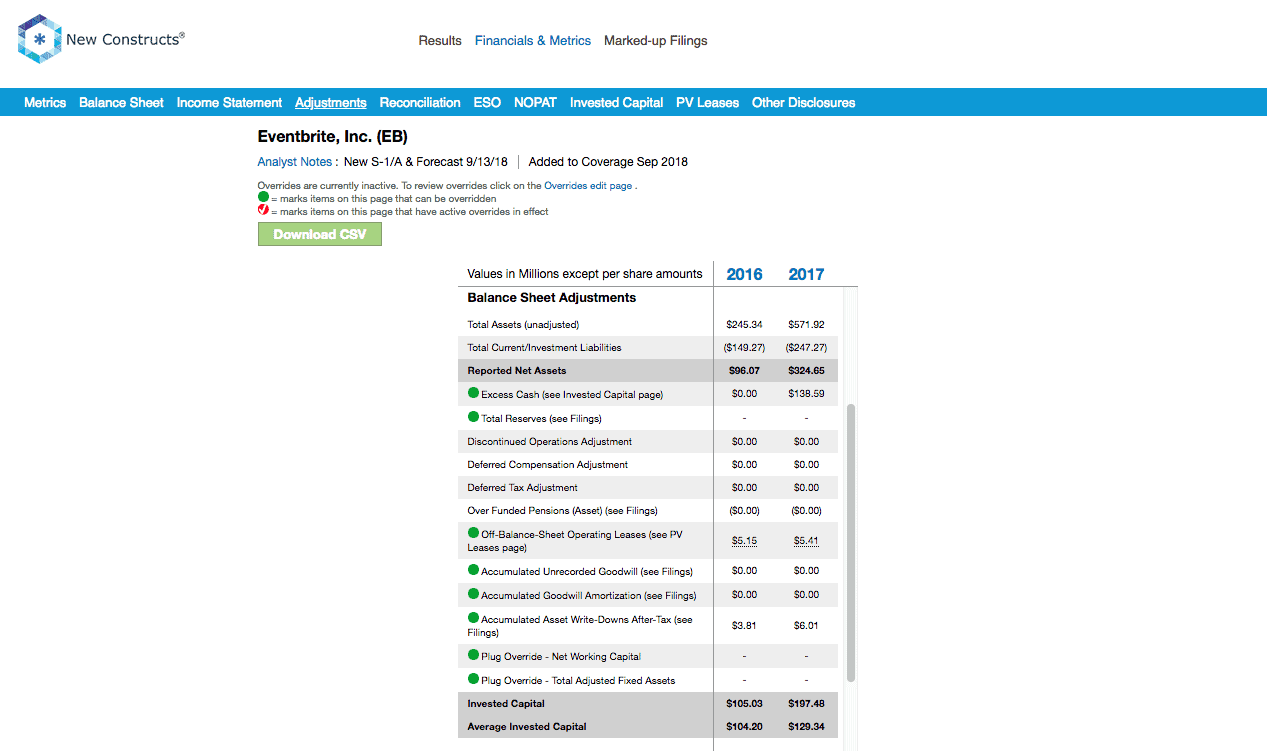Click the Reported Net Assets 2017 value $324.65
The height and width of the screenshot is (751, 1267).
806,371
